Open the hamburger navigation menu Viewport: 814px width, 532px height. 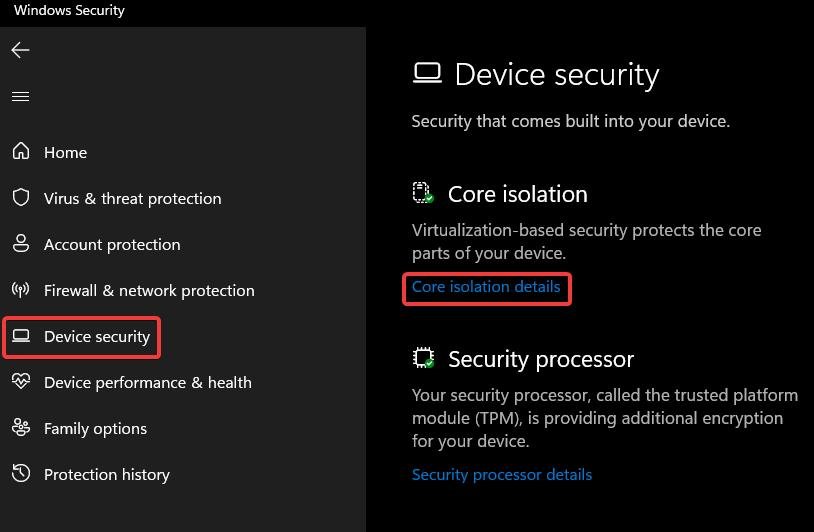coord(20,97)
